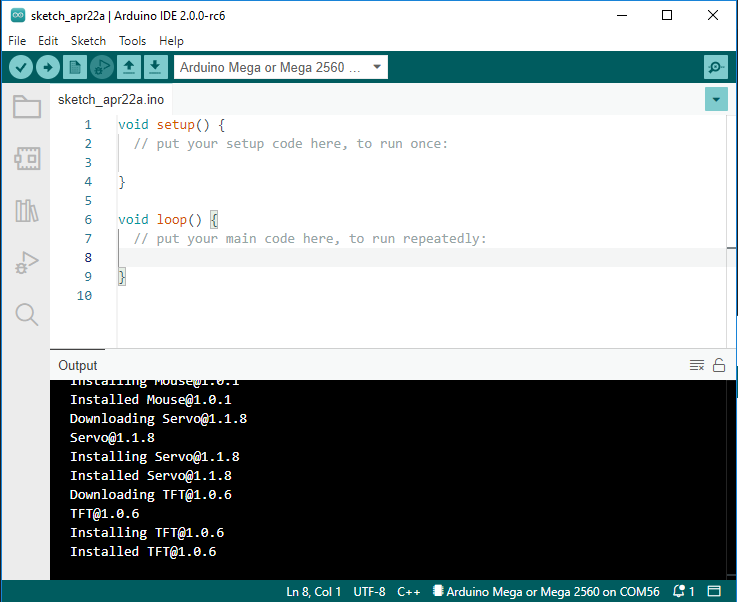This screenshot has width=738, height=602.
Task: Open the Sketch menu
Action: click(88, 41)
